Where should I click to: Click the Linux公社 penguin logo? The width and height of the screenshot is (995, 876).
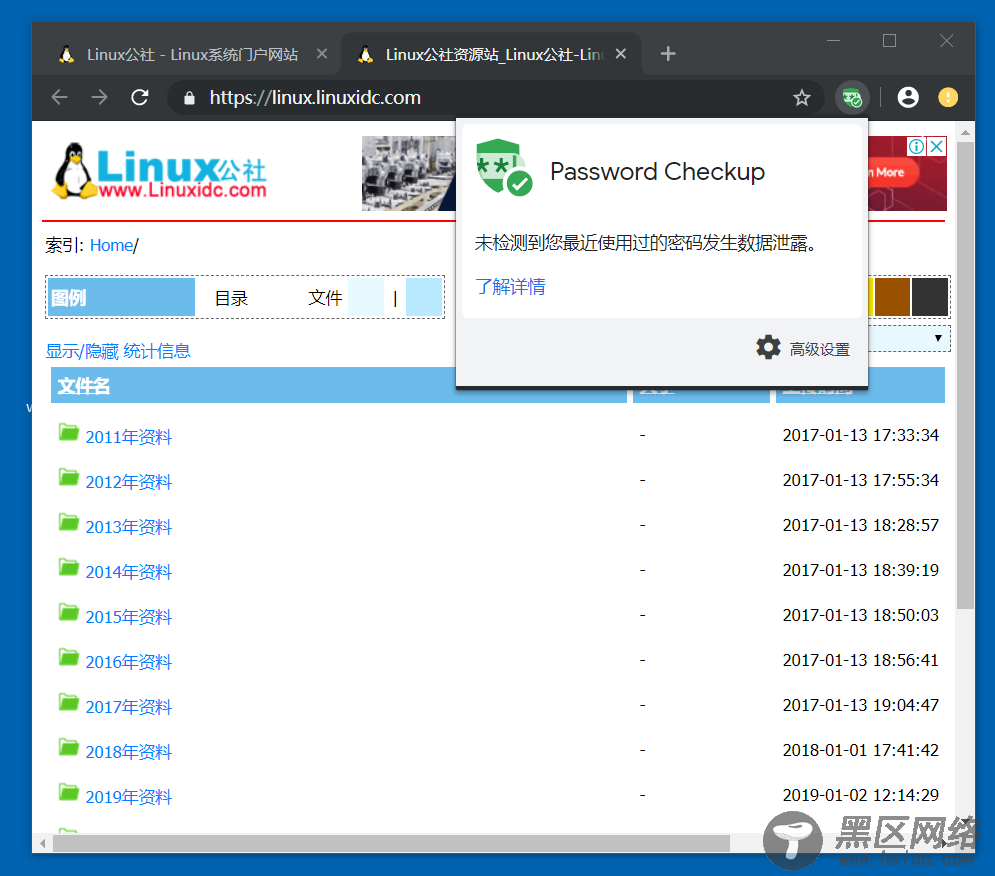(159, 171)
